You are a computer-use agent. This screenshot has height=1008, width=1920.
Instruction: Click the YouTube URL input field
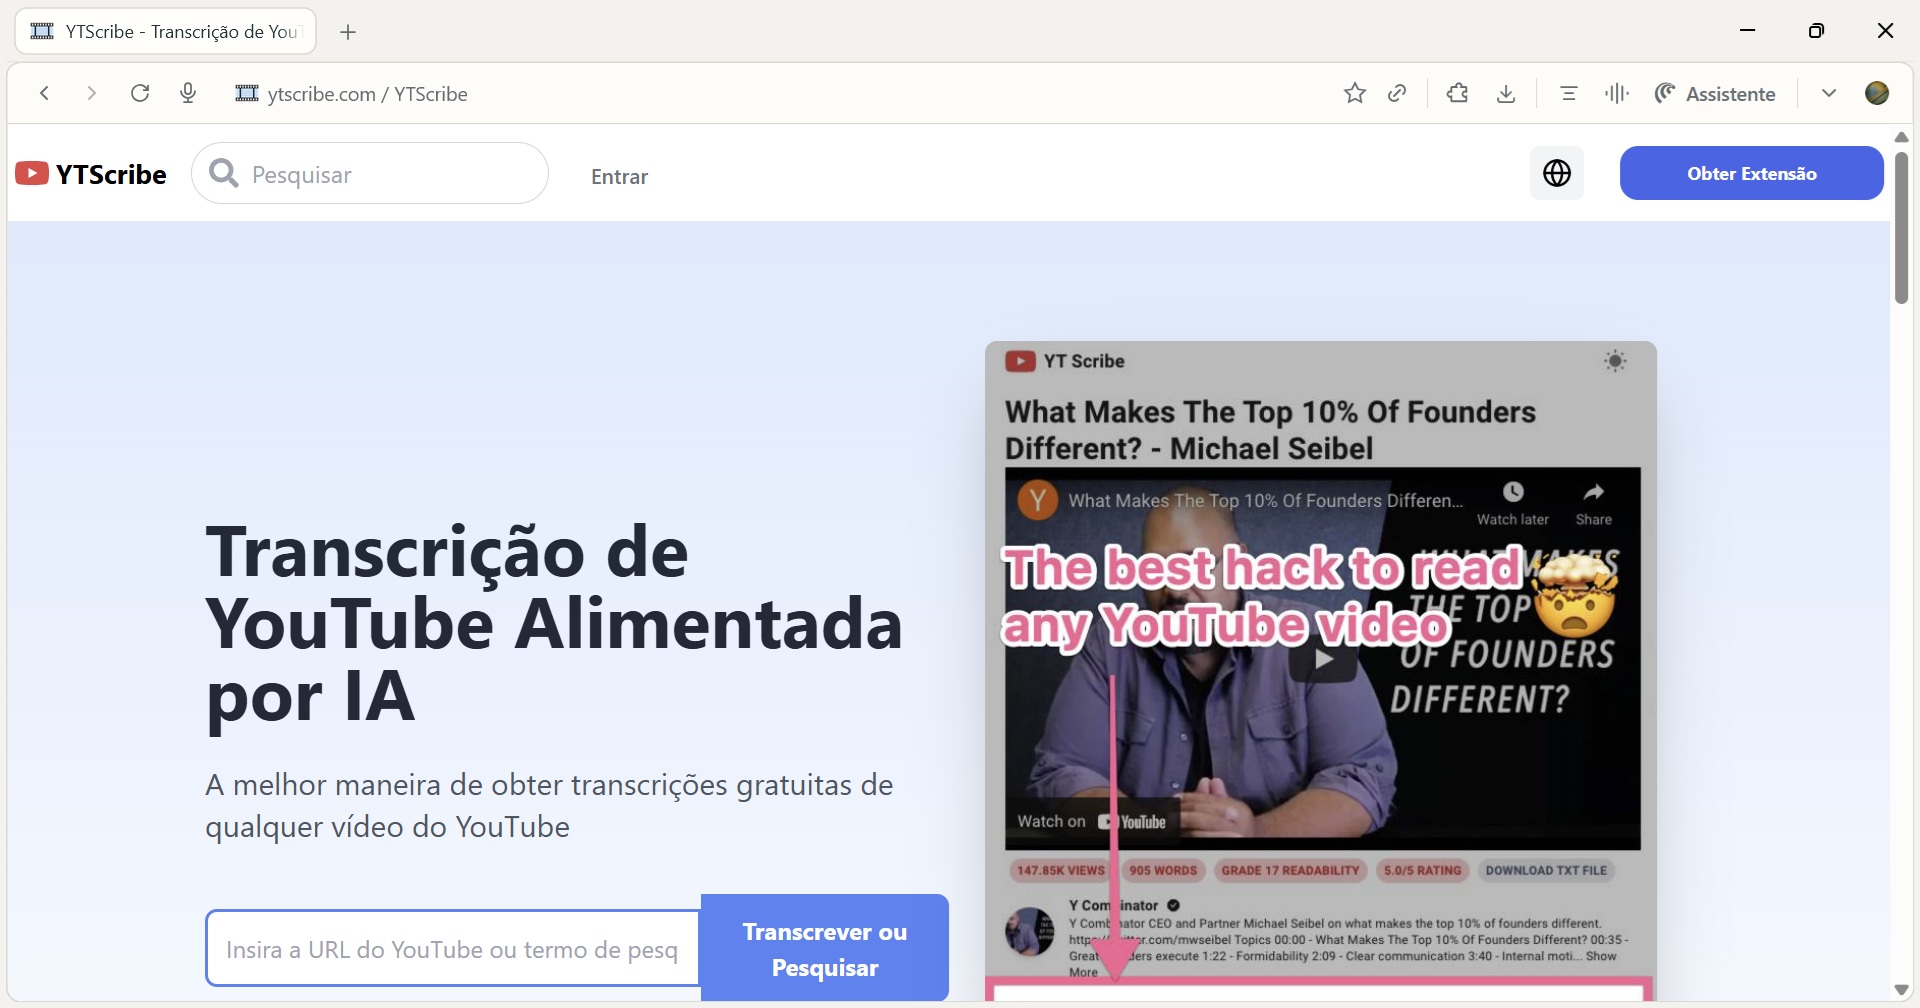[453, 949]
